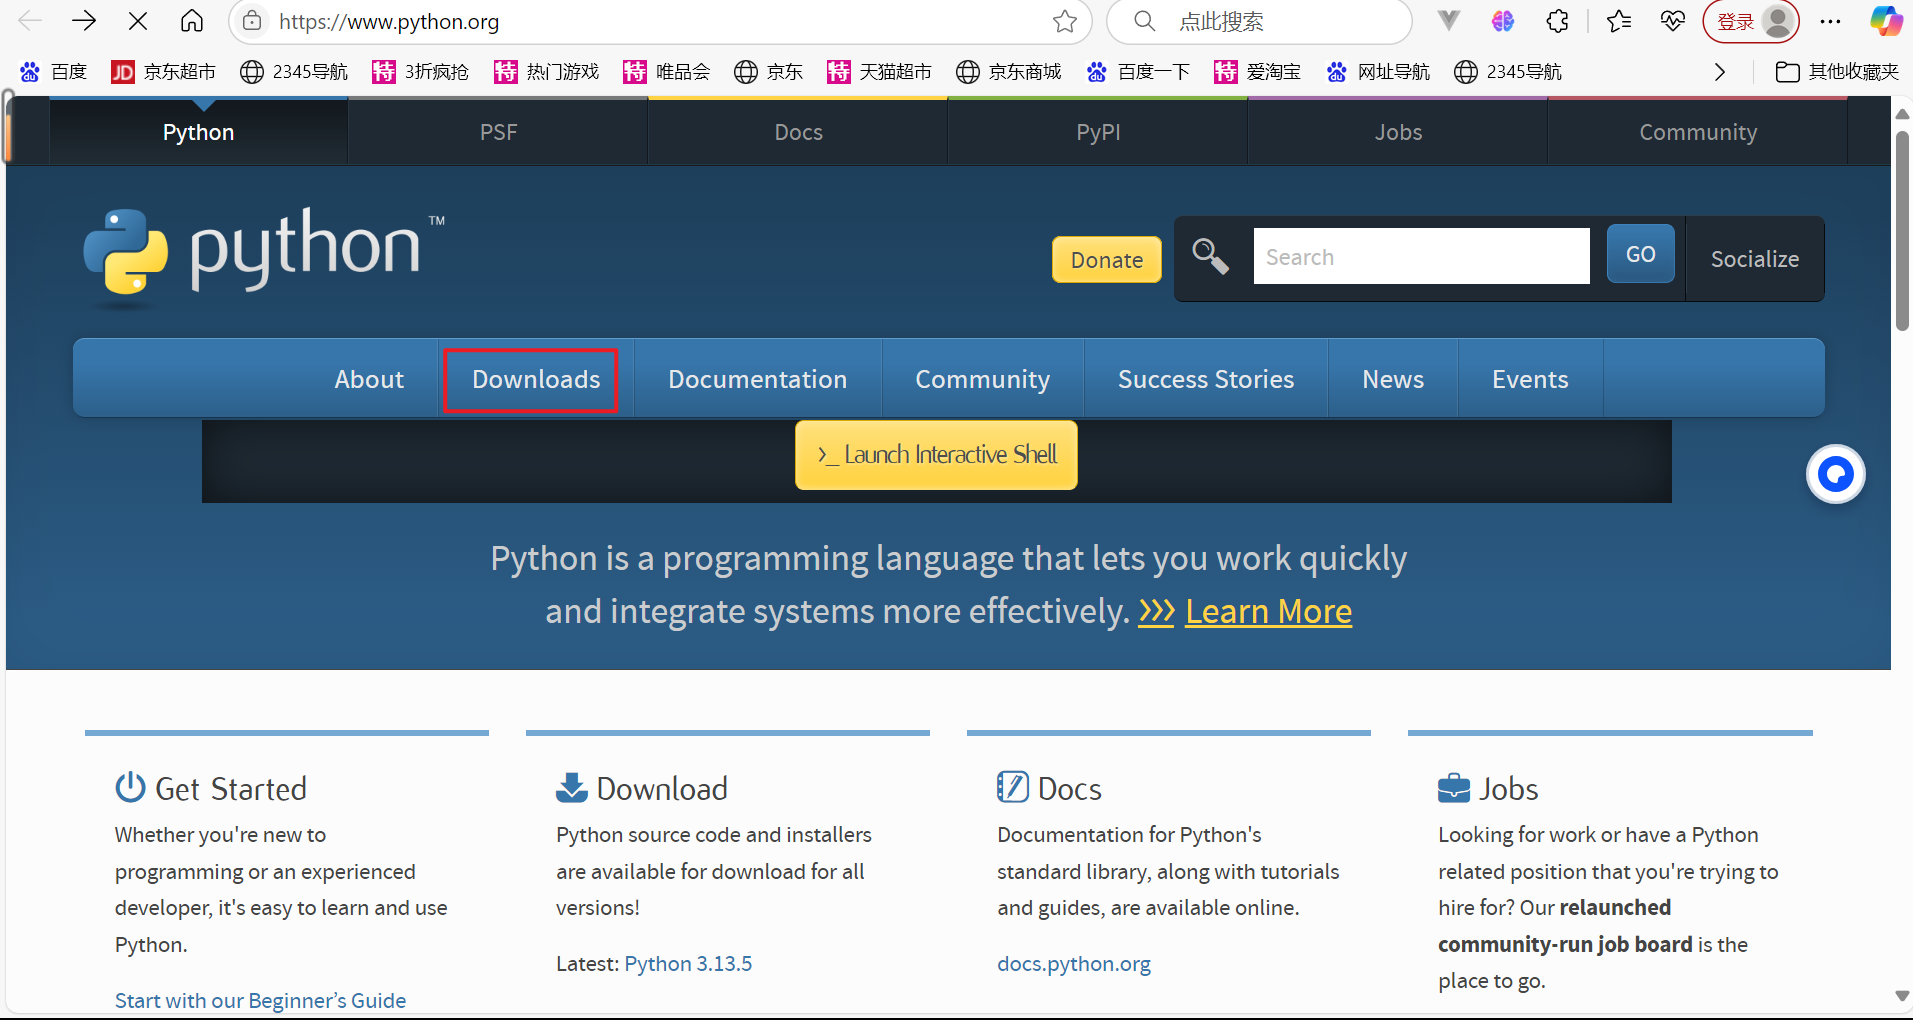Open the browser three-dot menu

pos(1830,21)
